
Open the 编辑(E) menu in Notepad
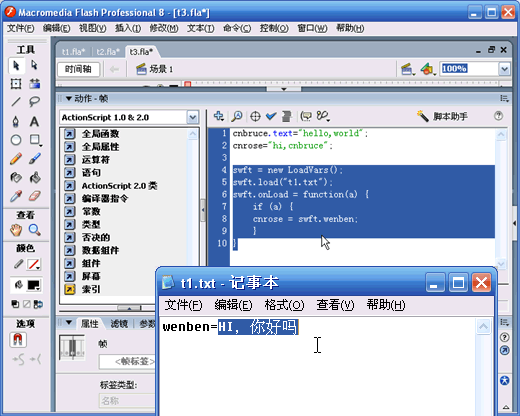(x=233, y=305)
